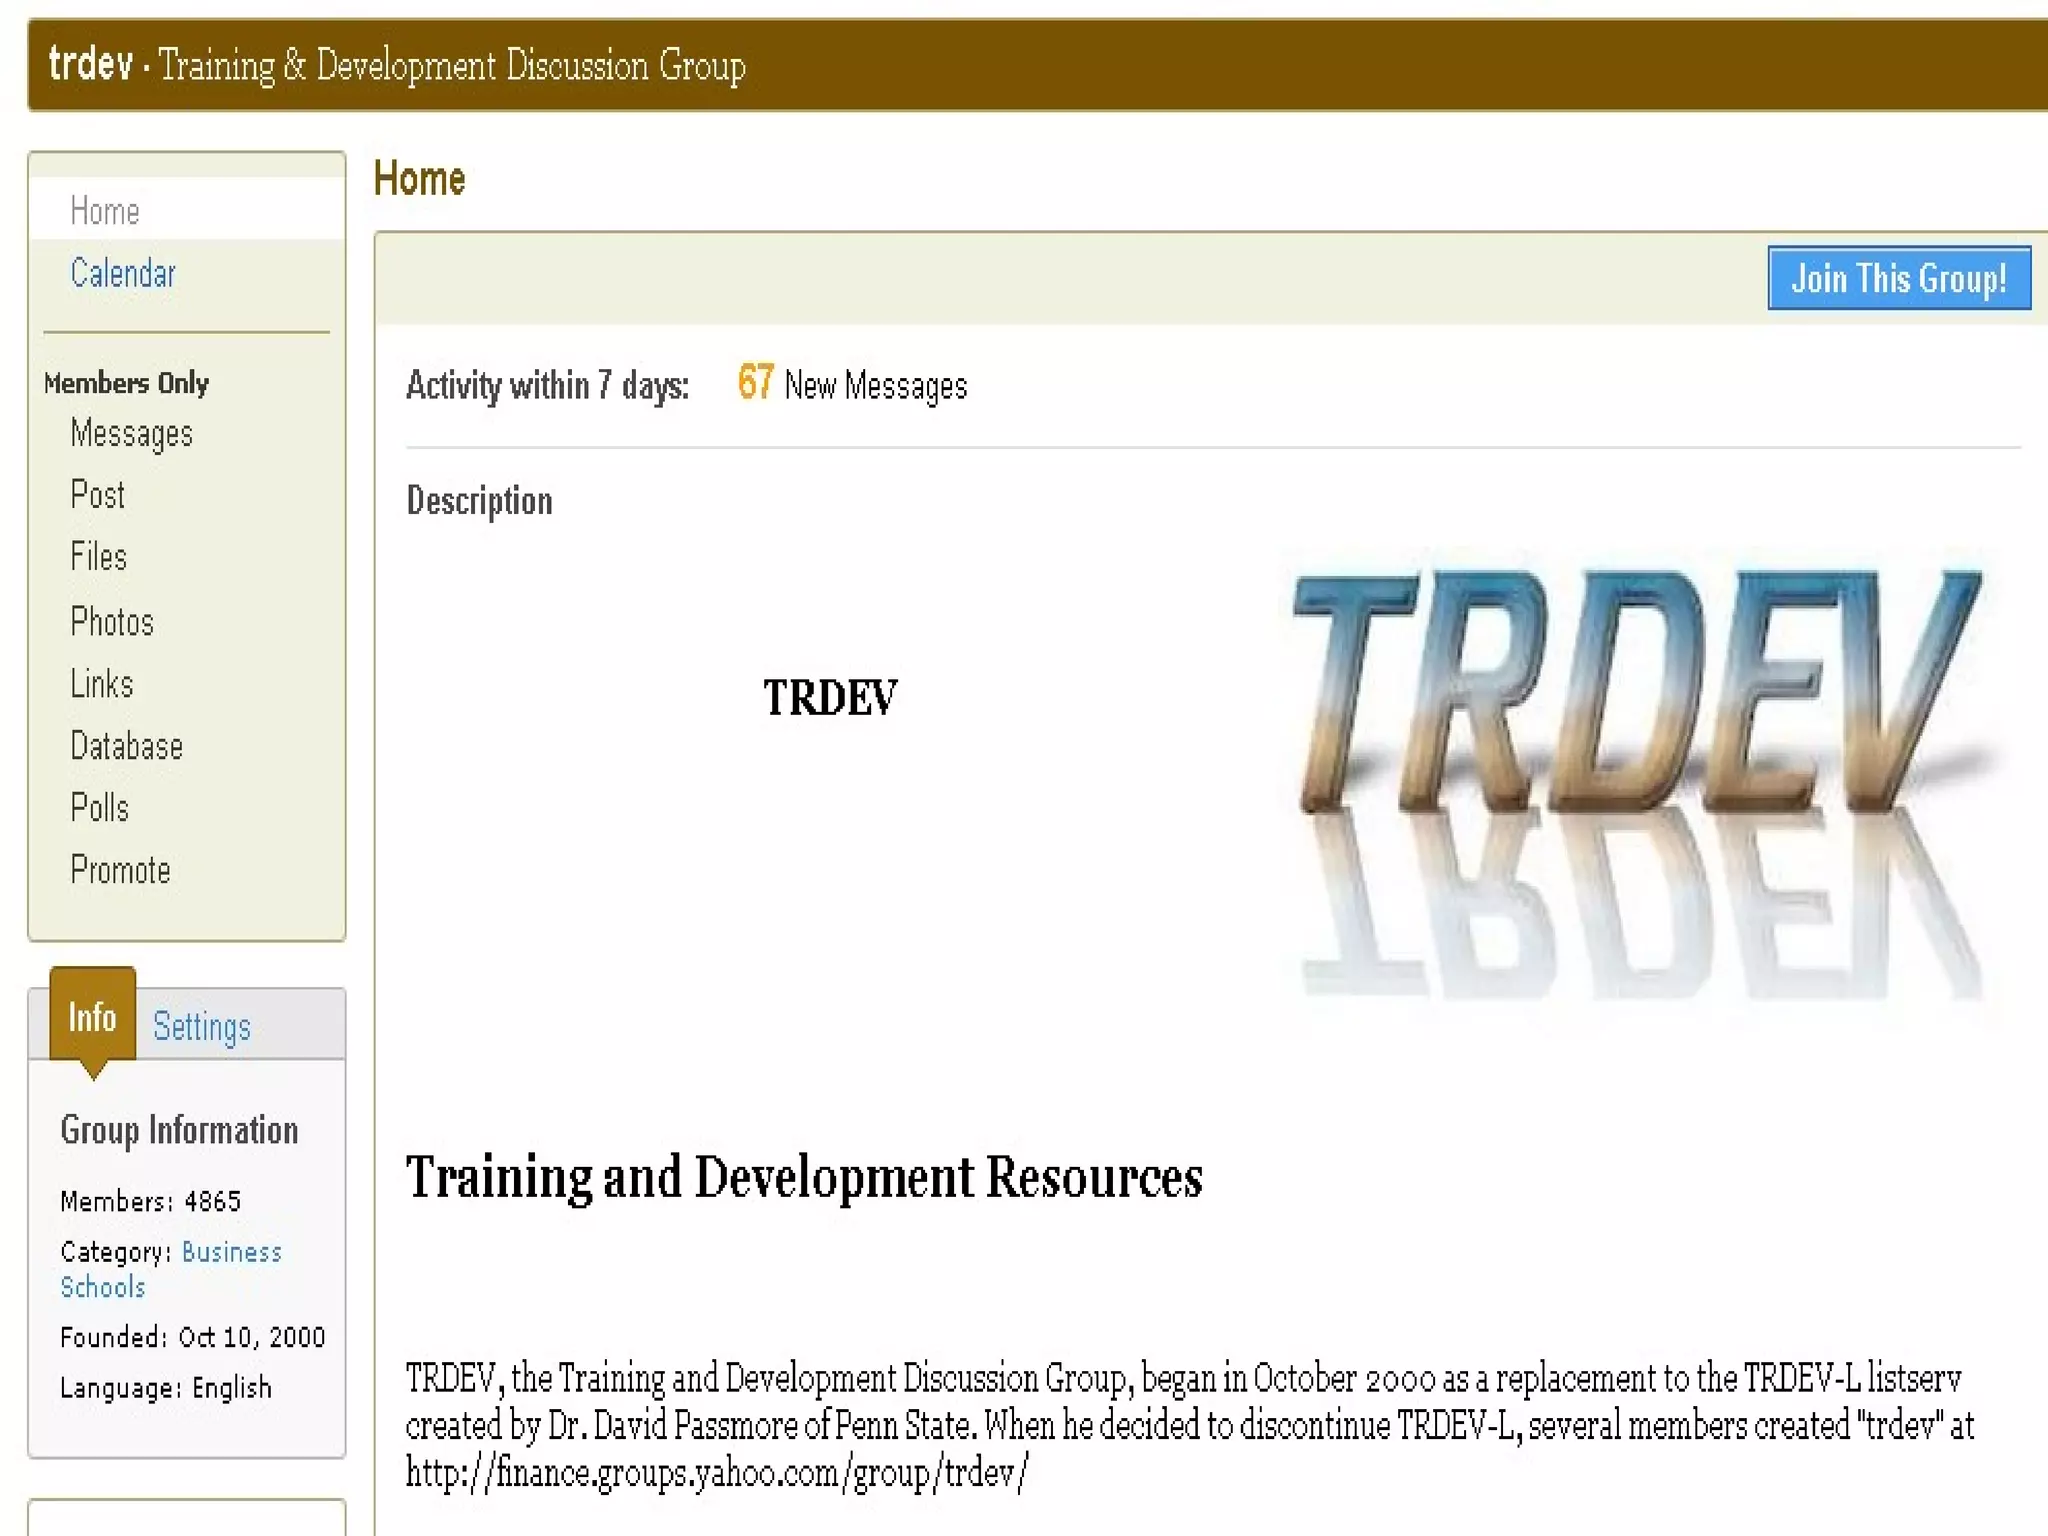Follow the Business category link
Viewport: 2048px width, 1536px height.
pos(231,1252)
